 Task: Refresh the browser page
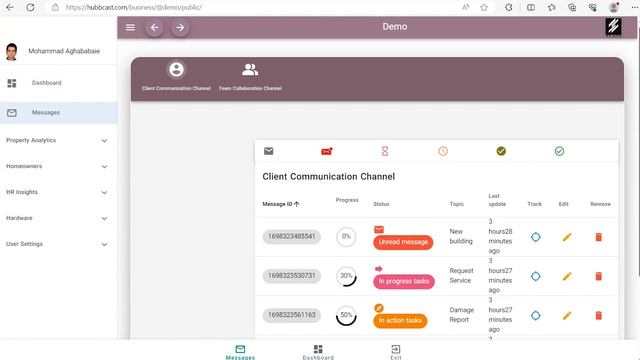pyautogui.click(x=30, y=7)
